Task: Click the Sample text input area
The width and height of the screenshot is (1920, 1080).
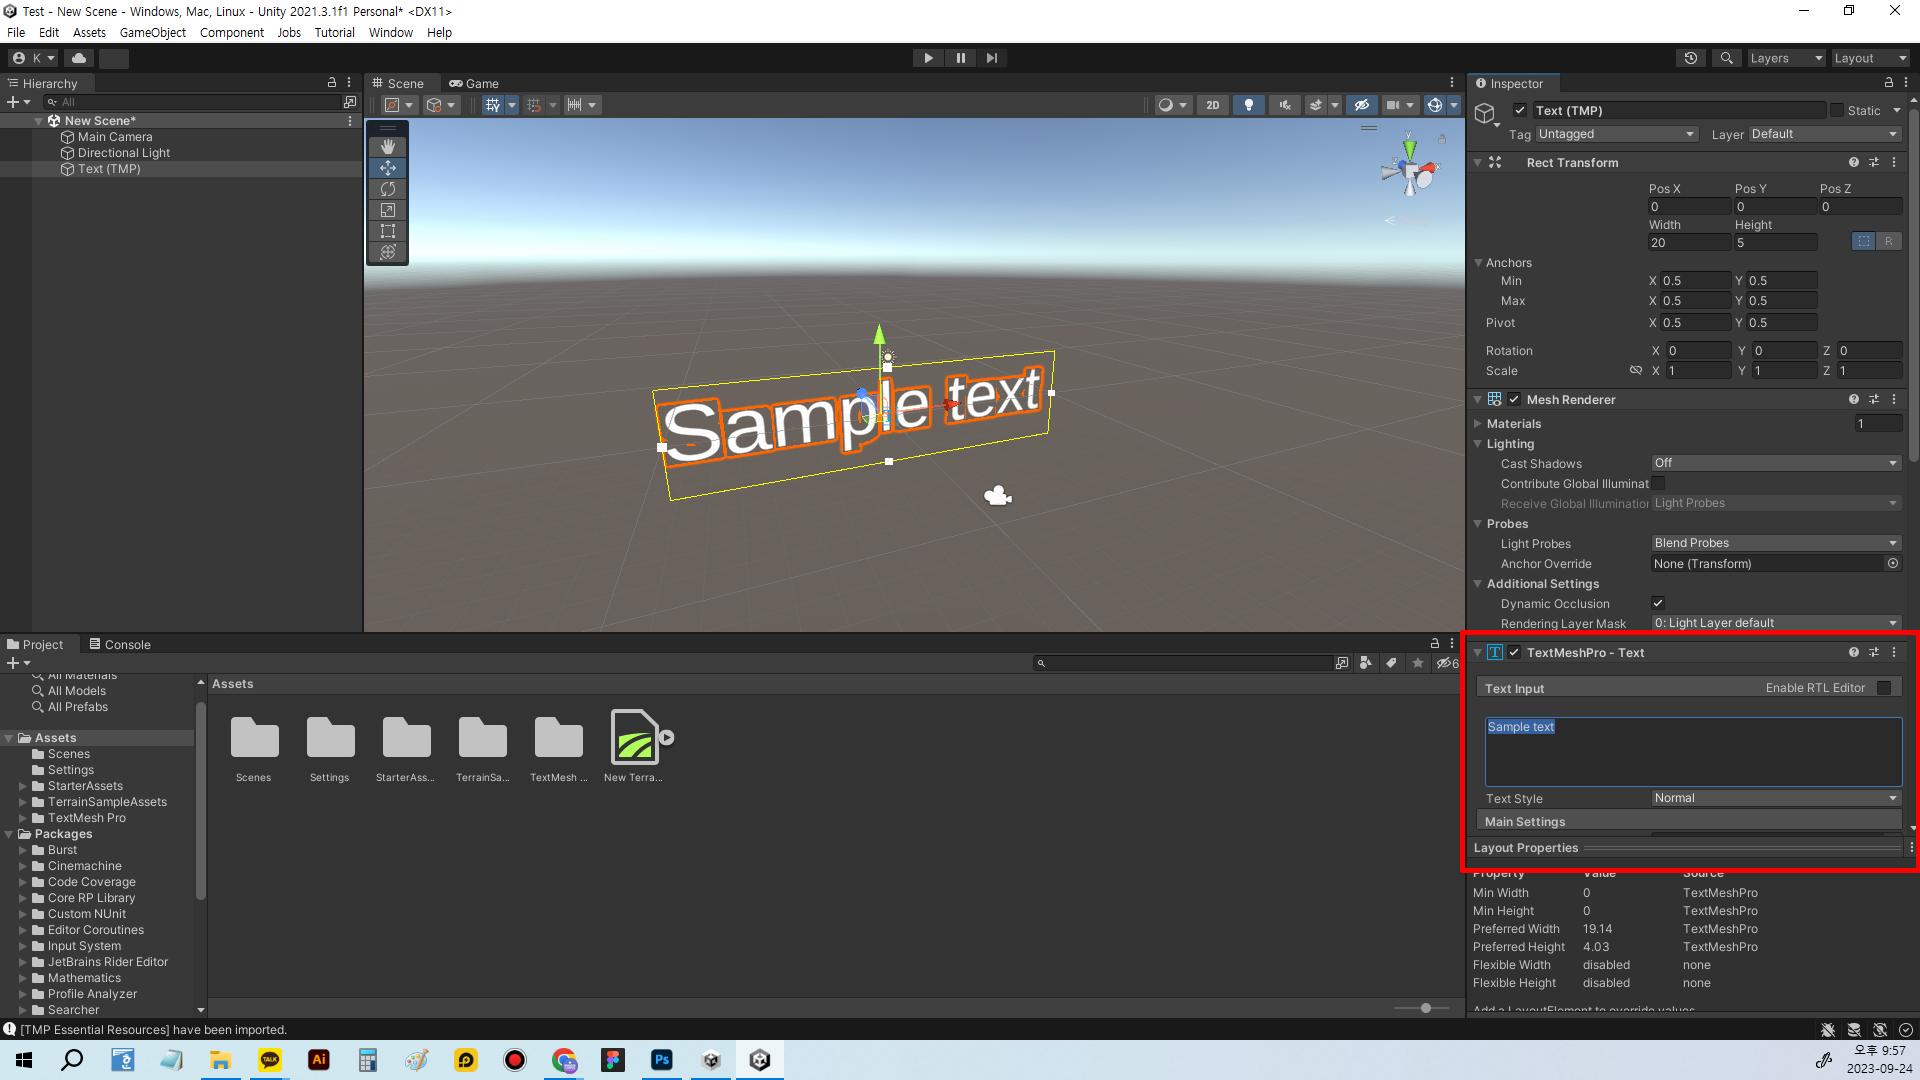Action: pyautogui.click(x=1693, y=751)
